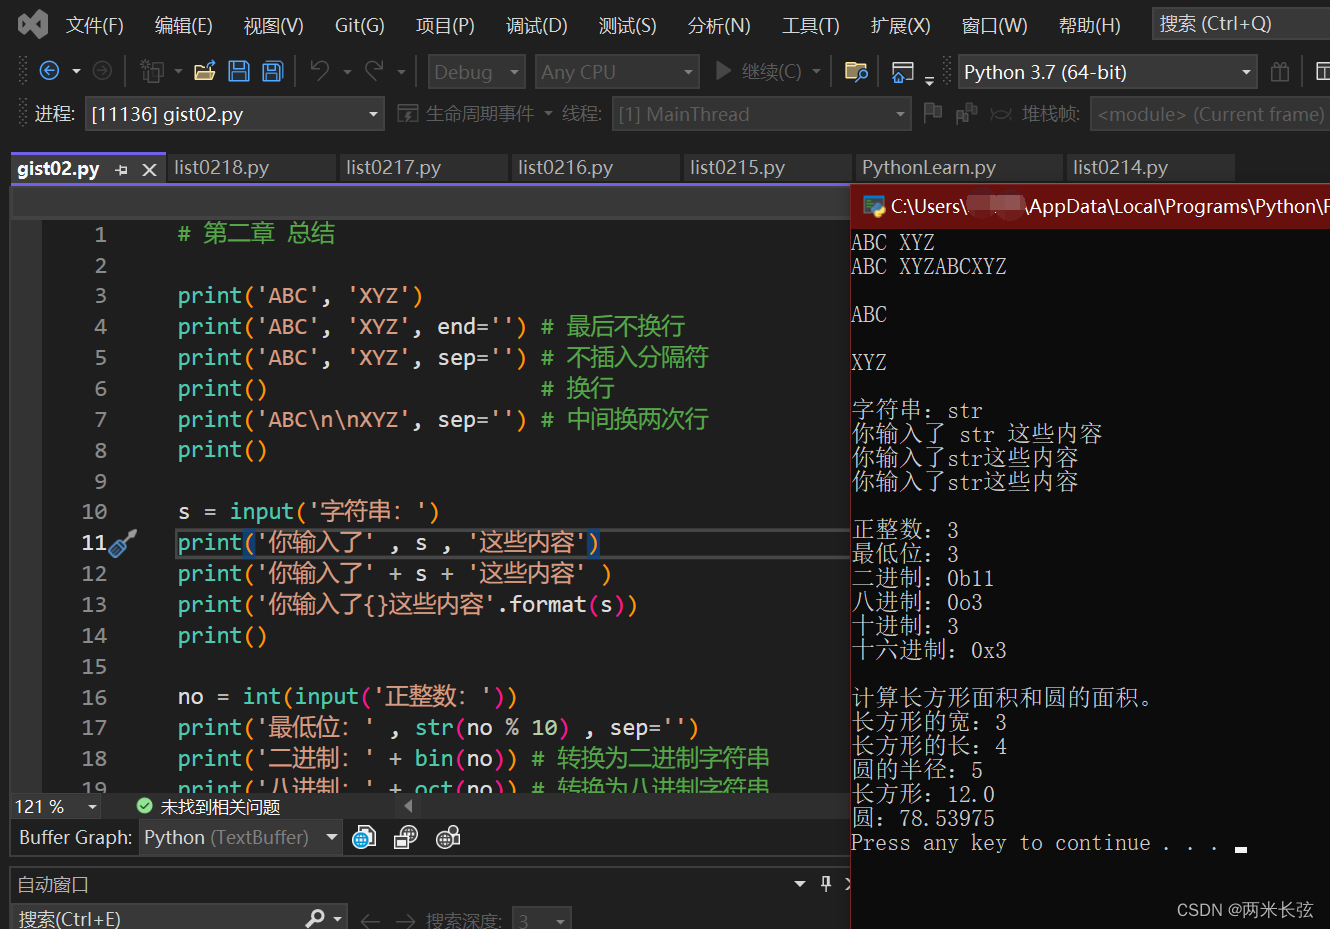Save all files with double floppy icon
Viewport: 1330px width, 929px height.
point(272,71)
